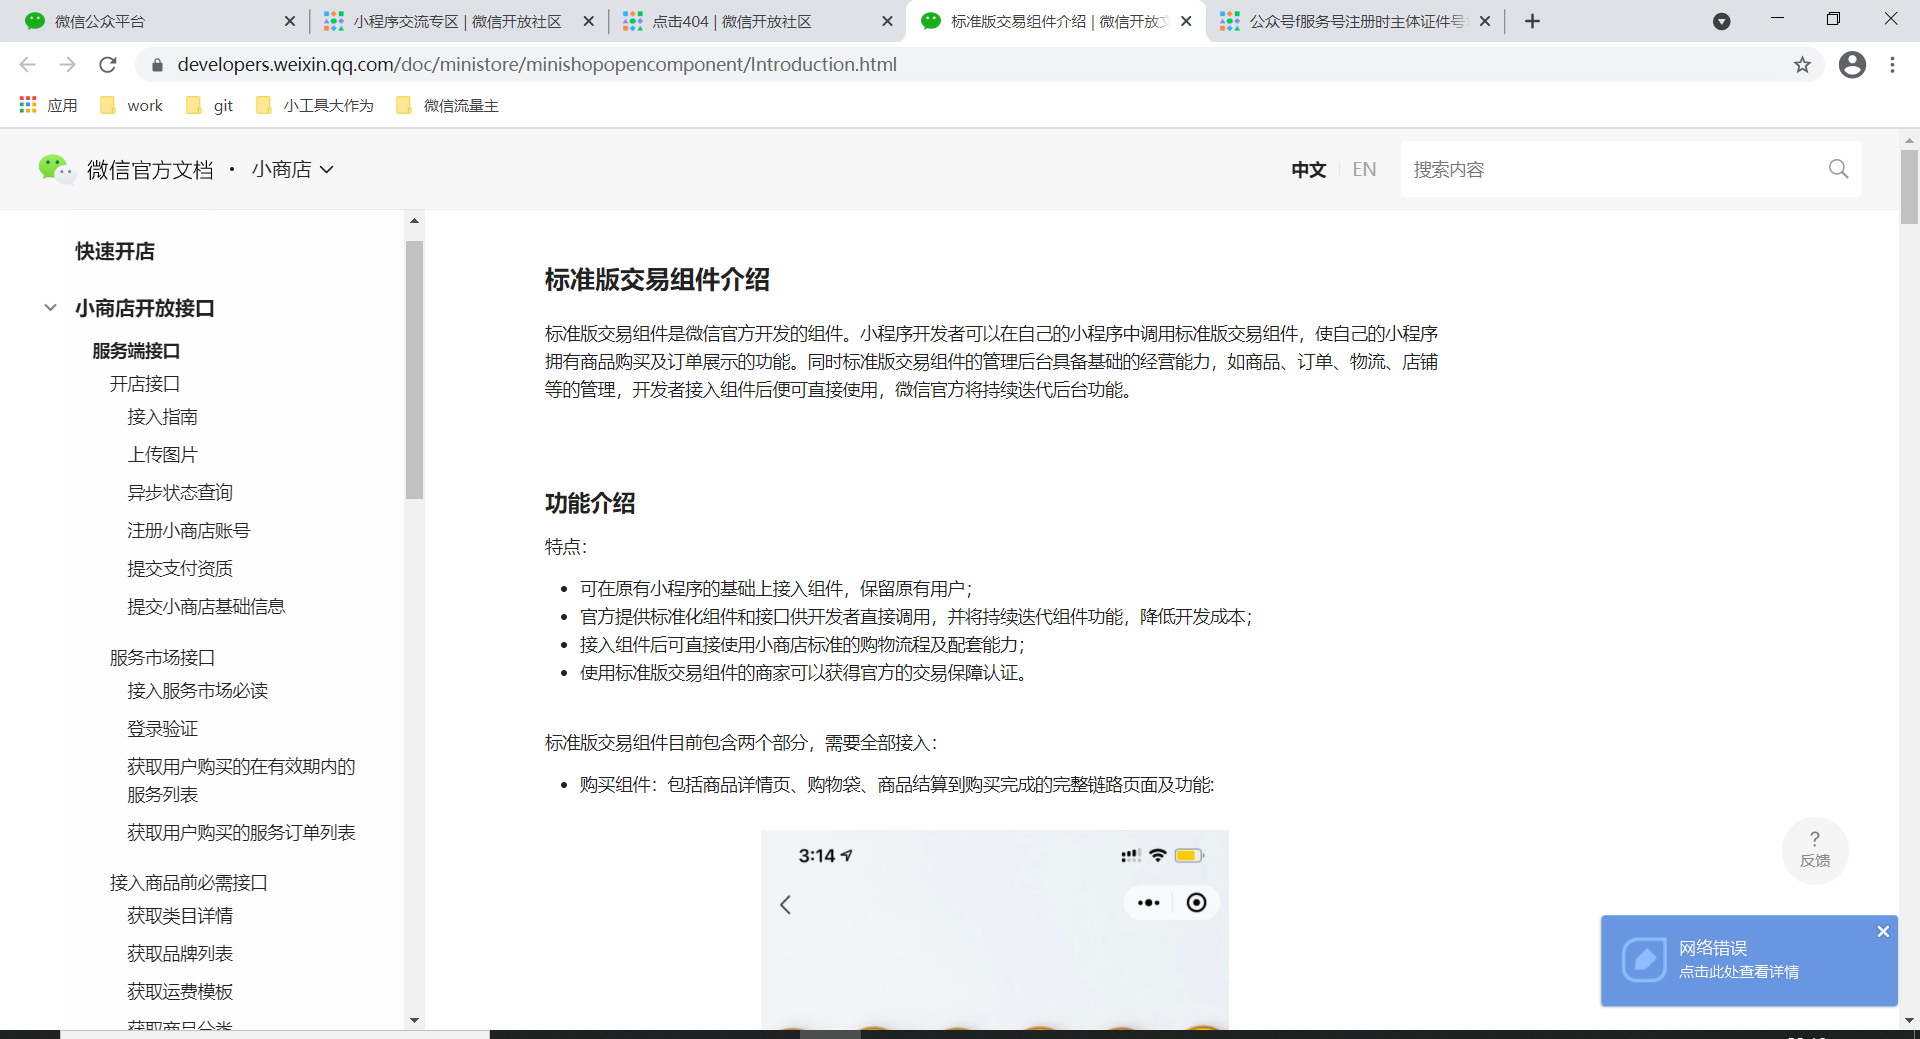This screenshot has width=1920, height=1039.
Task: Open the work bookmark folder
Action: pyautogui.click(x=131, y=105)
